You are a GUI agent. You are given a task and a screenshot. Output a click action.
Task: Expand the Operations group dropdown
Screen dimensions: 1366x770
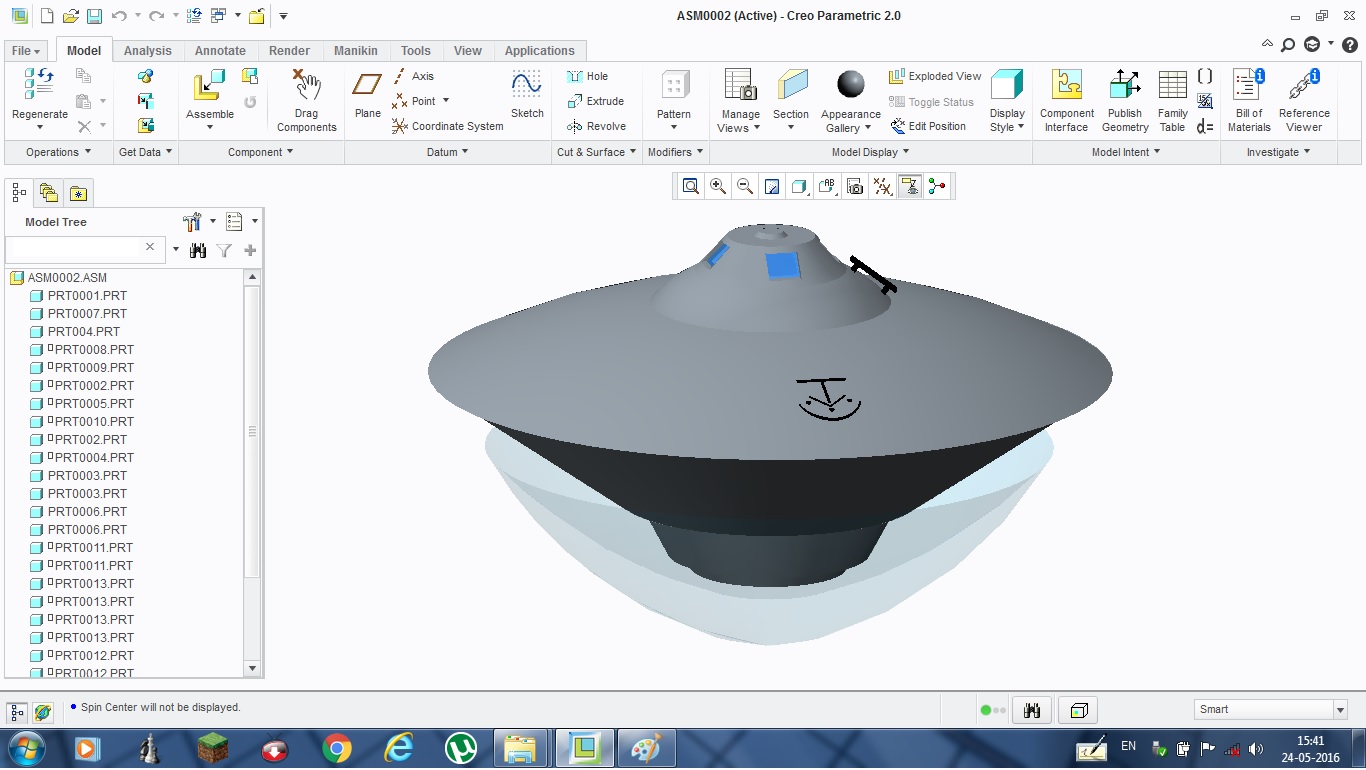[59, 152]
